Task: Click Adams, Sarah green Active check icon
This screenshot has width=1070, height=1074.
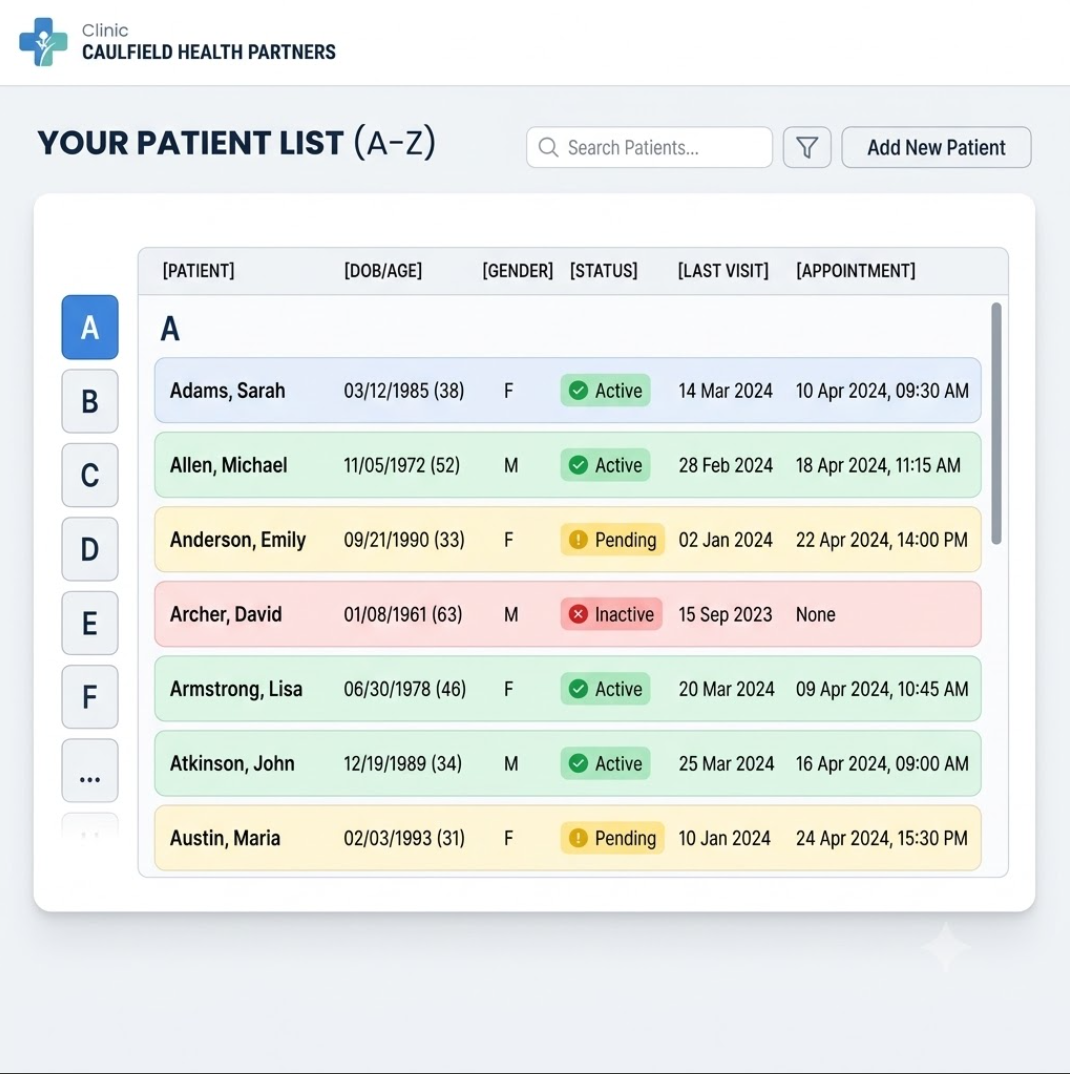Action: pyautogui.click(x=578, y=390)
